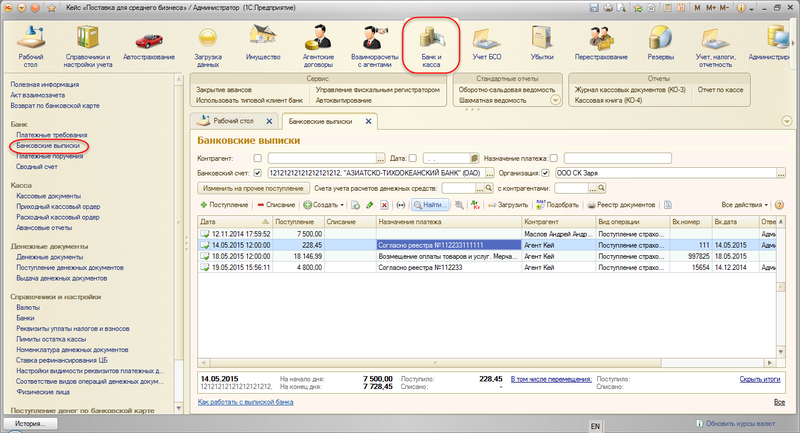Screen dimensions: 800x433
Task: Open the Как работать с выпиской банка link
Action: [x=245, y=402]
